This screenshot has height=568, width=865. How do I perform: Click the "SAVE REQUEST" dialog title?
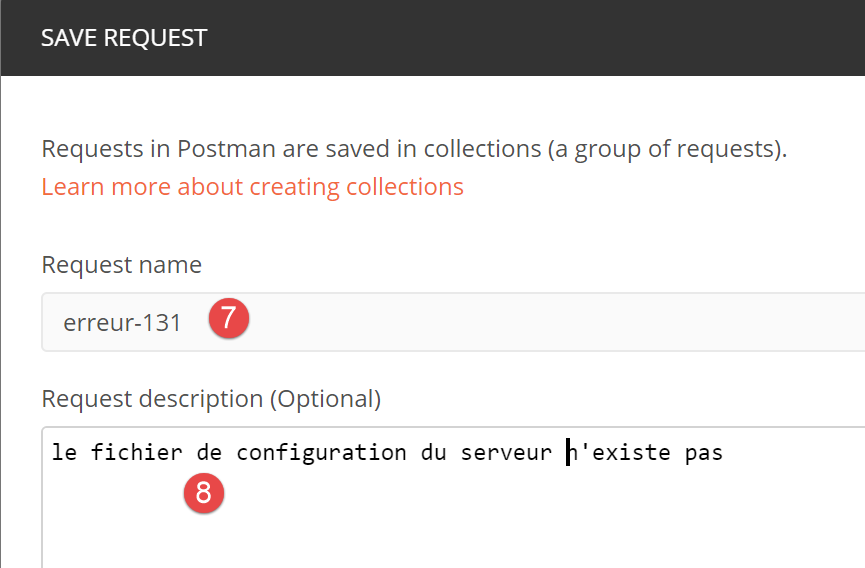pos(124,38)
